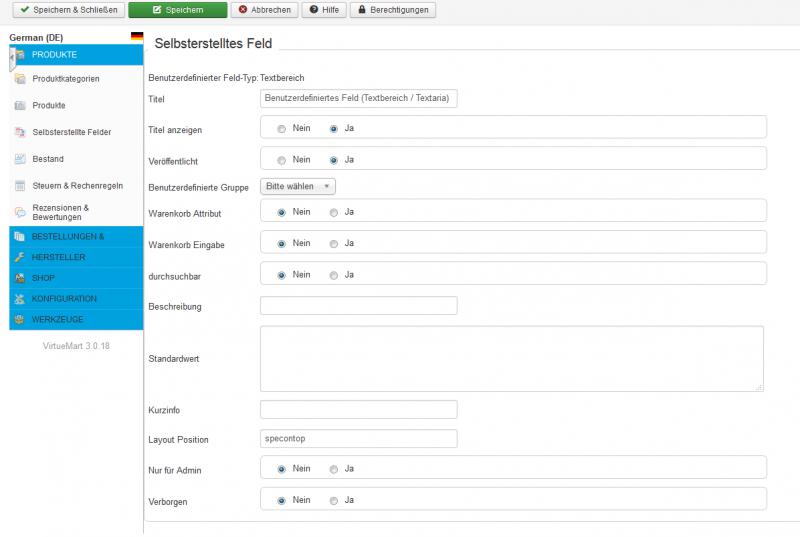Click the Speichern & Schließen button
Viewport: 800px width, 537px height.
point(65,10)
